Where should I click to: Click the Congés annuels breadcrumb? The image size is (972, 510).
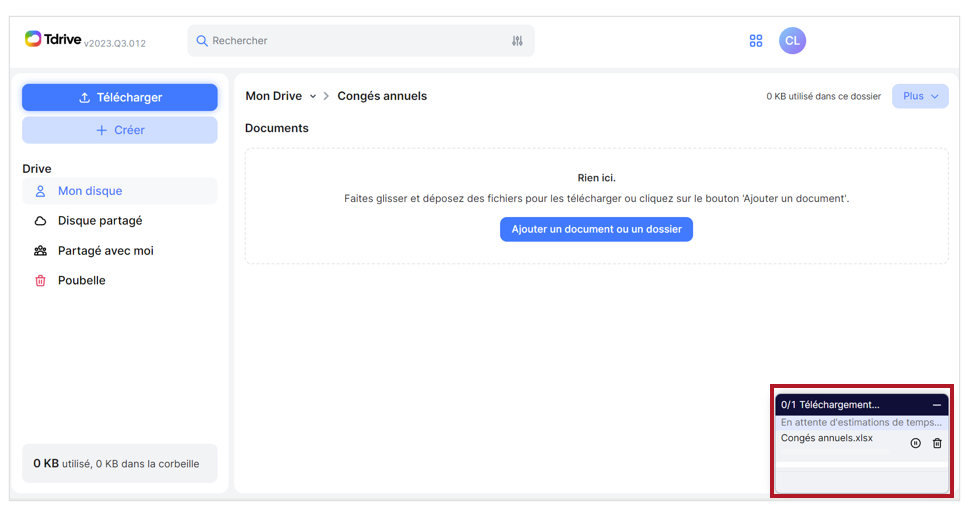point(382,96)
